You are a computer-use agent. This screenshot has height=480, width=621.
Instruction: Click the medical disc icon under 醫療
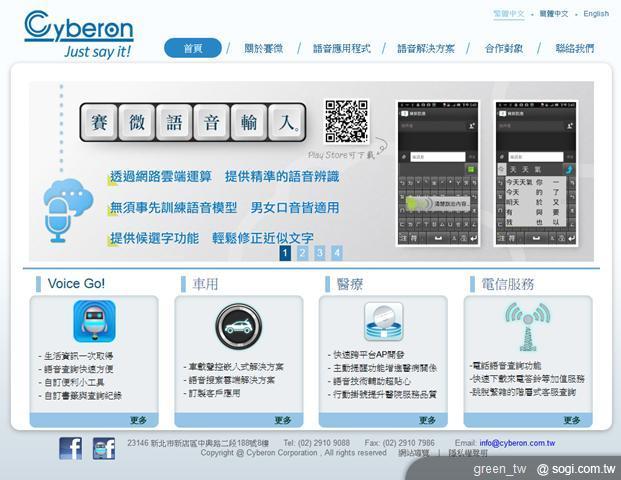coord(383,321)
